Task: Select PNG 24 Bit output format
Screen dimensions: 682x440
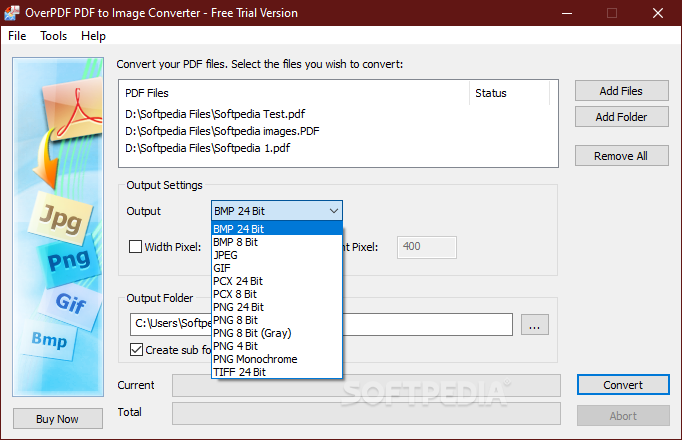Action: pyautogui.click(x=277, y=307)
